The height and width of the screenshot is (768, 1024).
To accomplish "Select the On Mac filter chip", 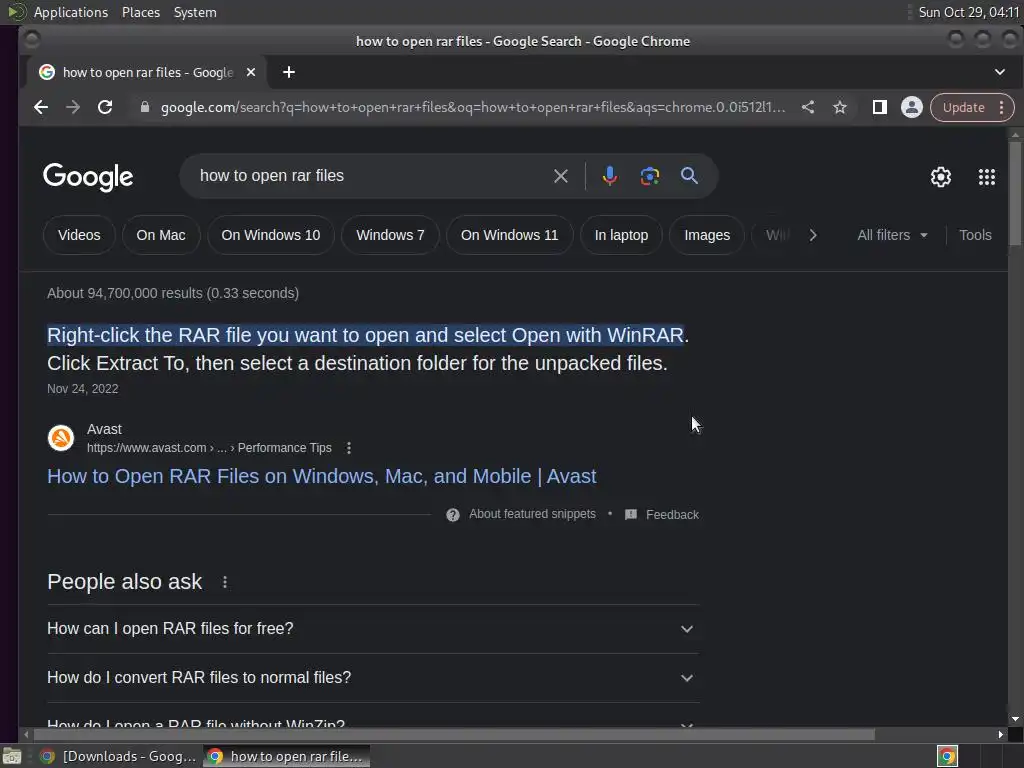I will [161, 235].
